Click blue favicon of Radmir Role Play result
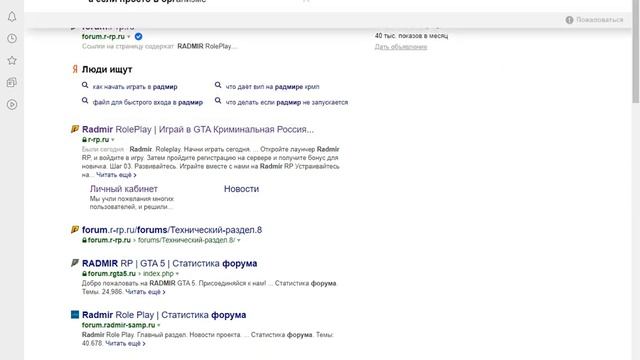The height and width of the screenshot is (360, 640). pyautogui.click(x=75, y=314)
